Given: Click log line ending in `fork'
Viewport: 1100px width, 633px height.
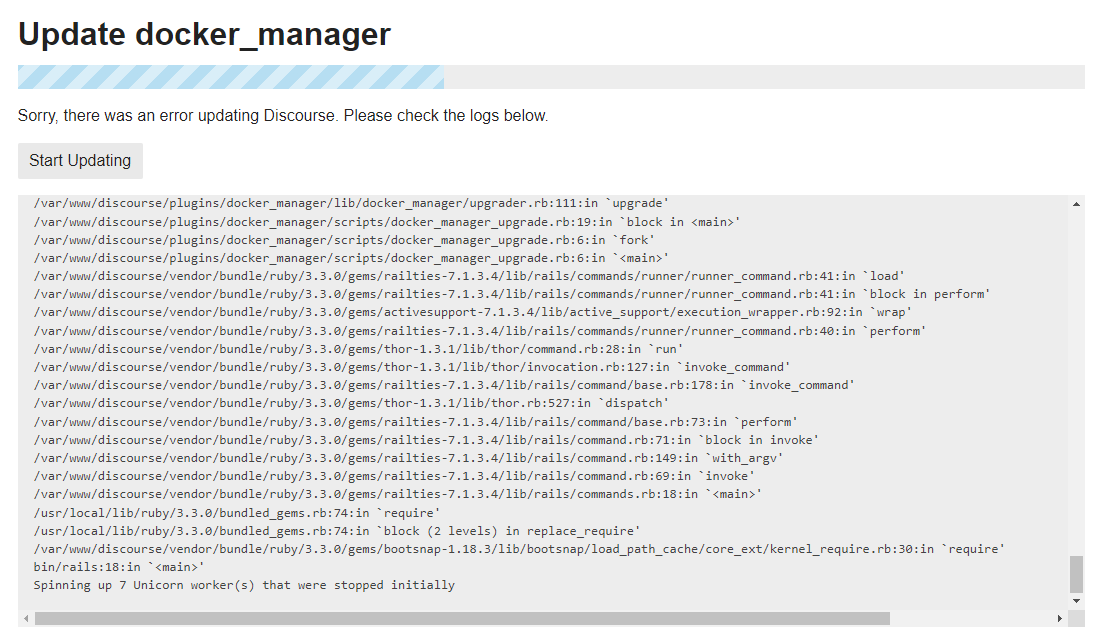Looking at the screenshot, I should [344, 240].
